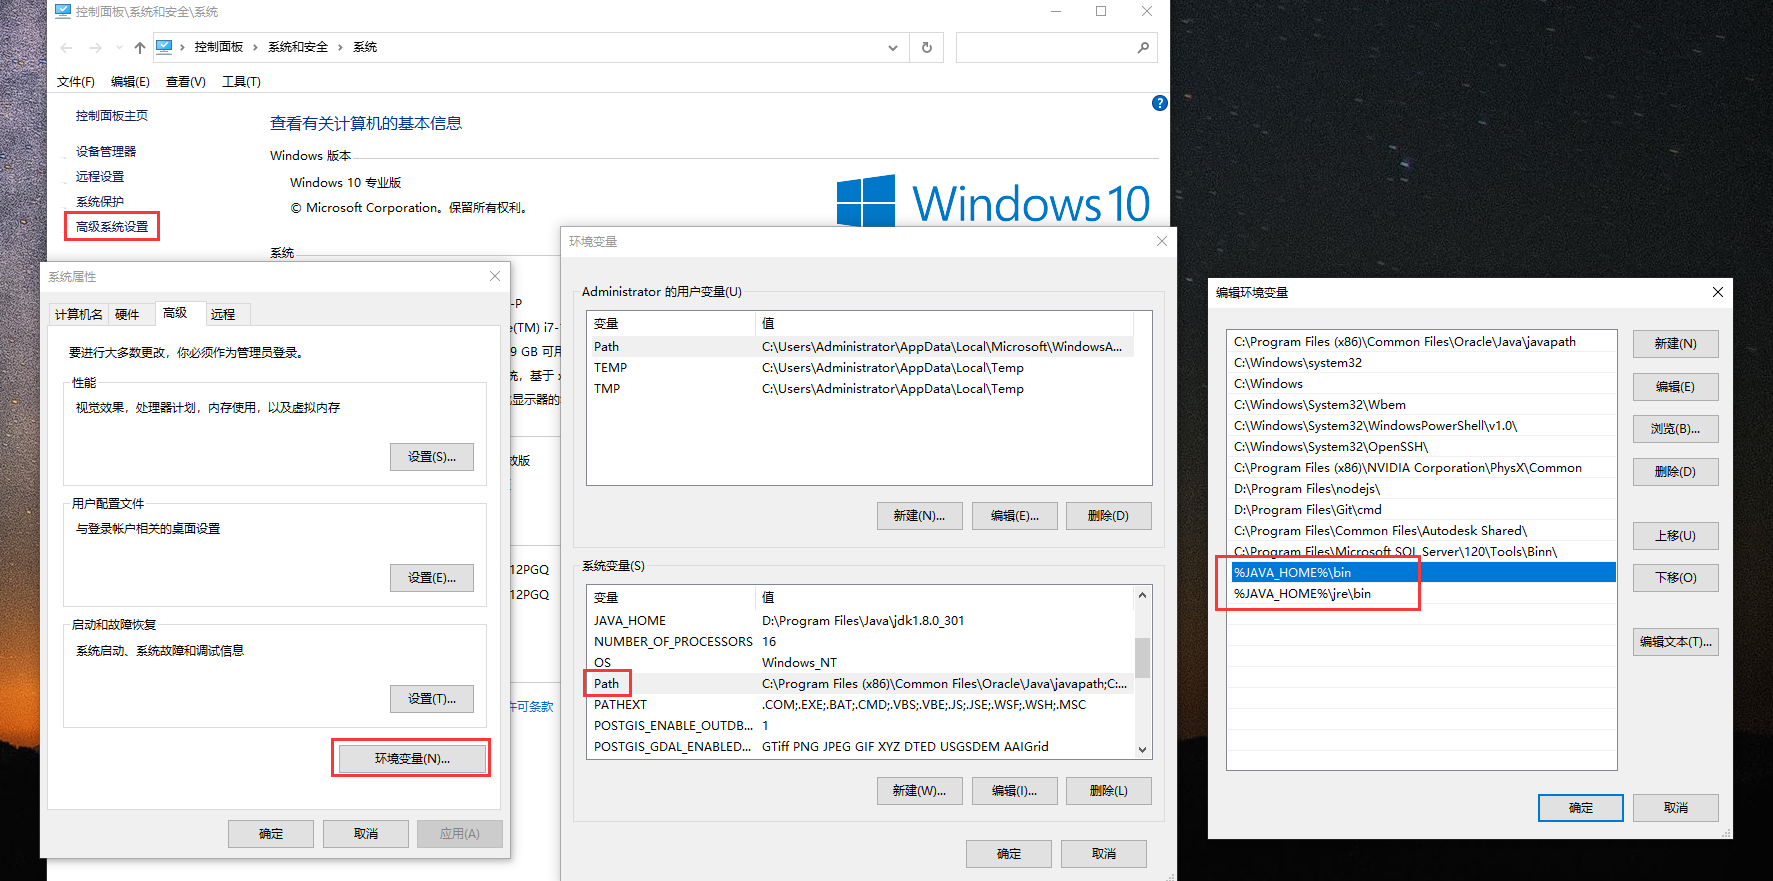Select PATHEXT system variable row

coord(861,705)
